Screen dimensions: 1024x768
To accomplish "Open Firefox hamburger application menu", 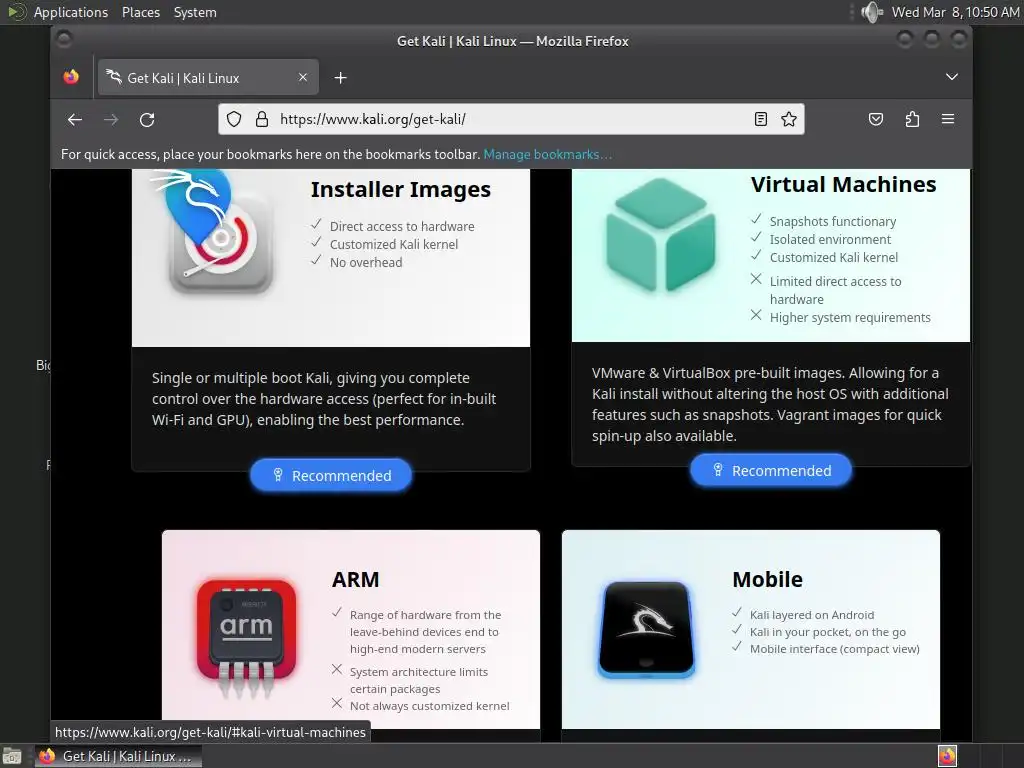I will point(948,119).
